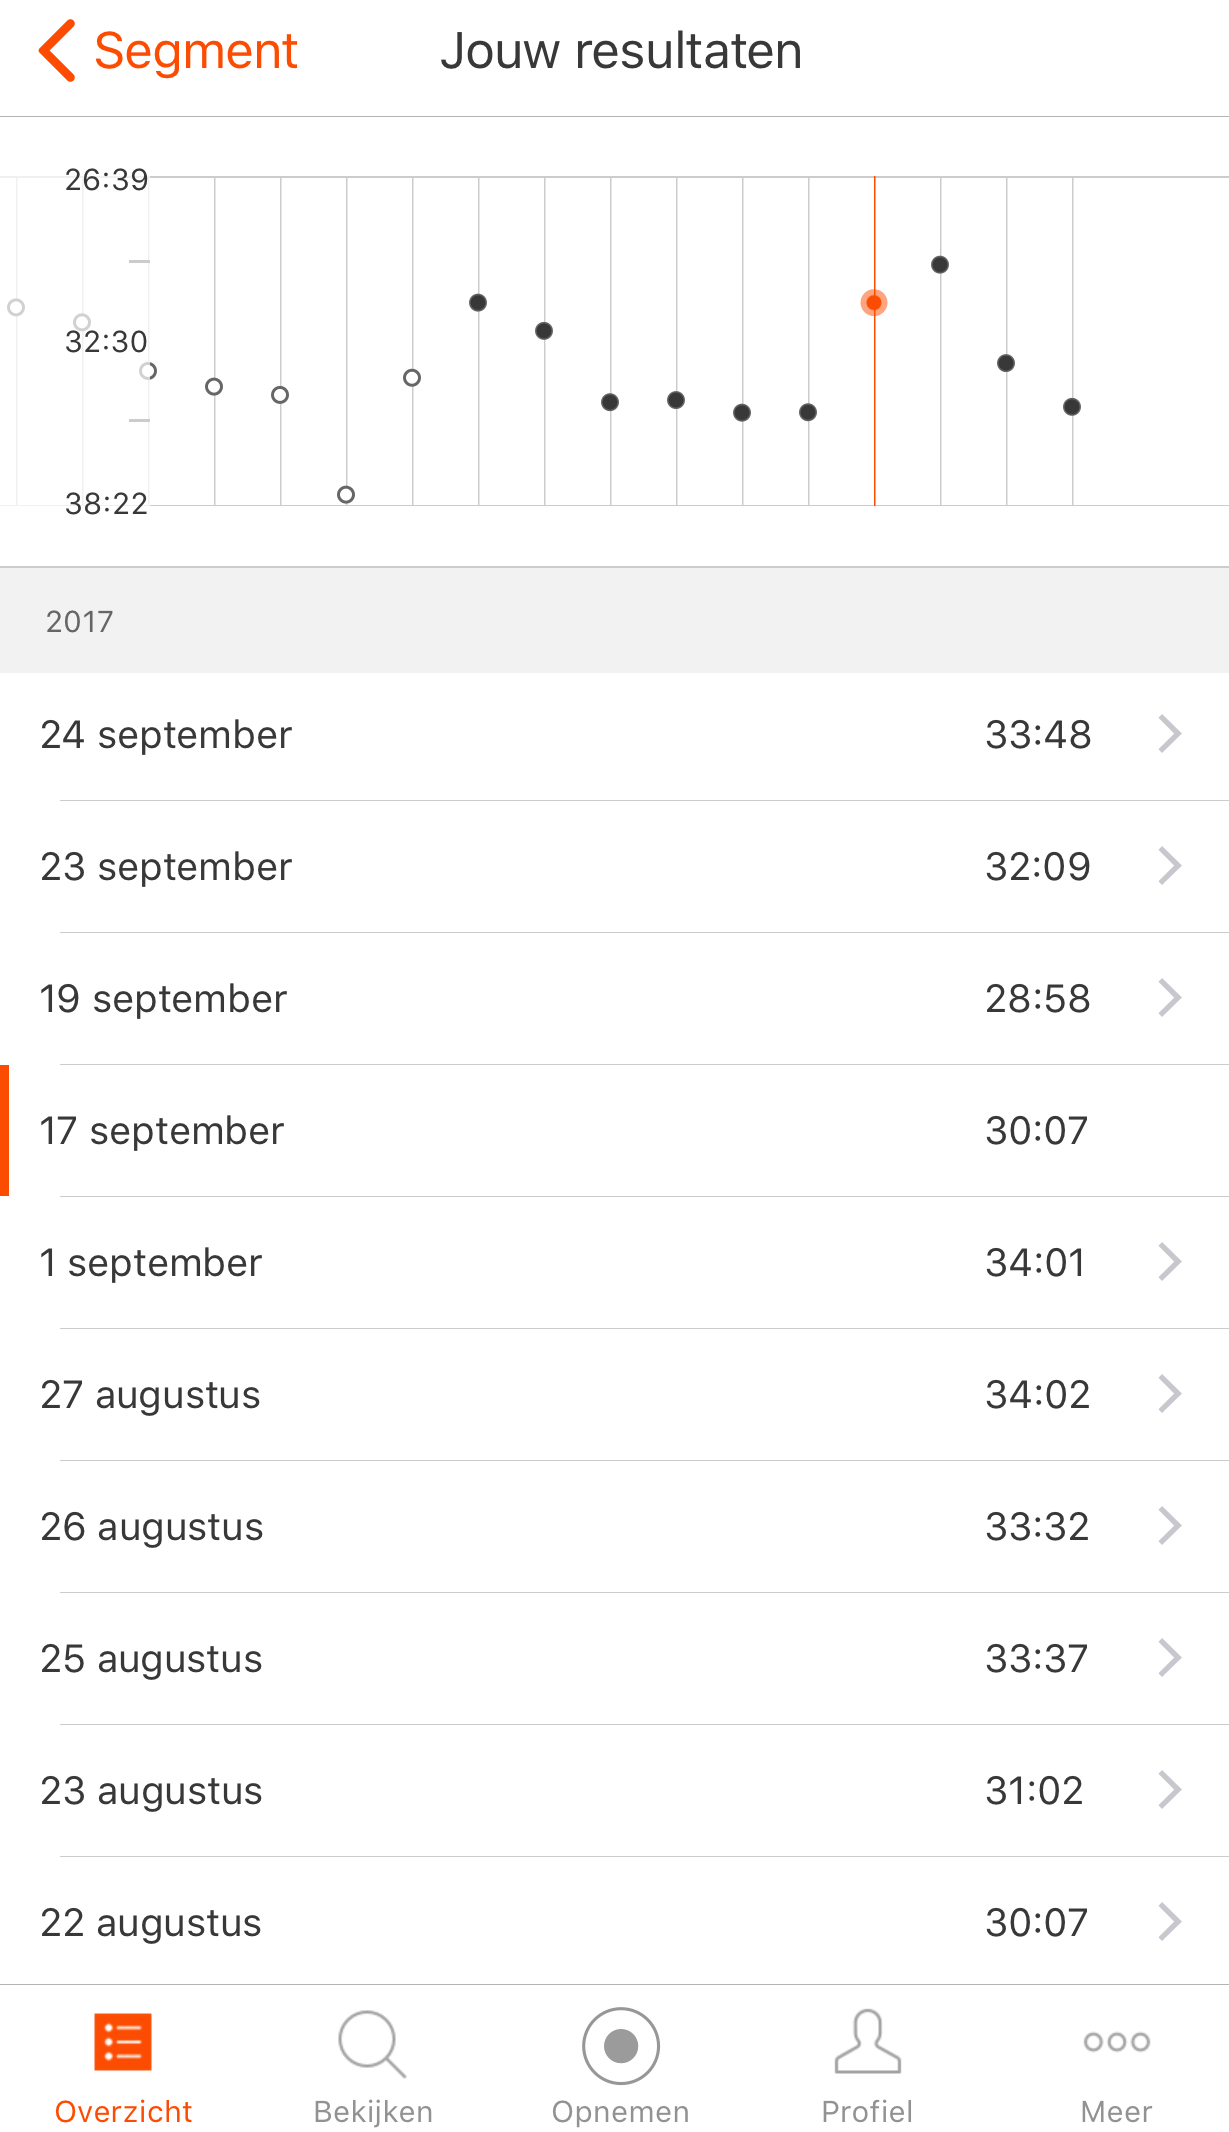Expand the 19 september result chevron
1229x2132 pixels.
(x=1170, y=998)
